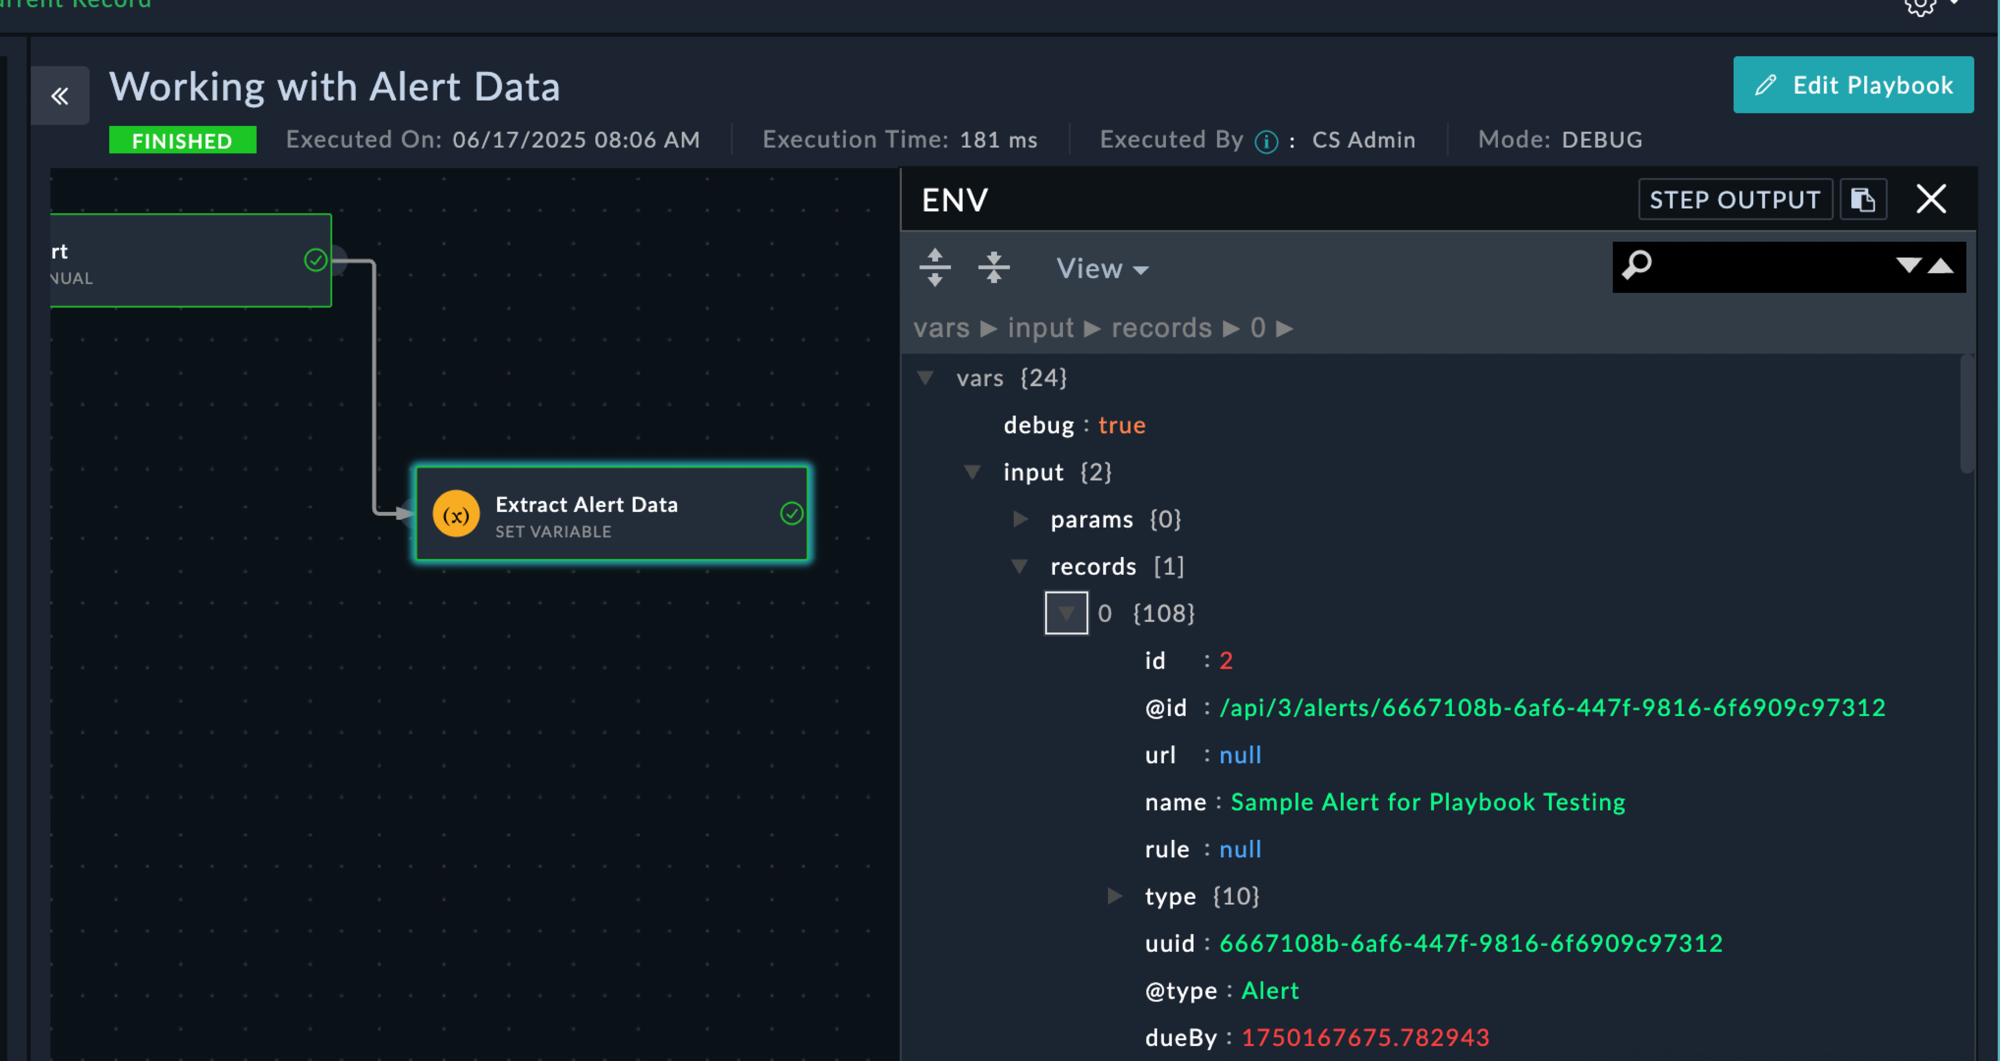The width and height of the screenshot is (2000, 1061).
Task: Close the ENV panel
Action: (1931, 199)
